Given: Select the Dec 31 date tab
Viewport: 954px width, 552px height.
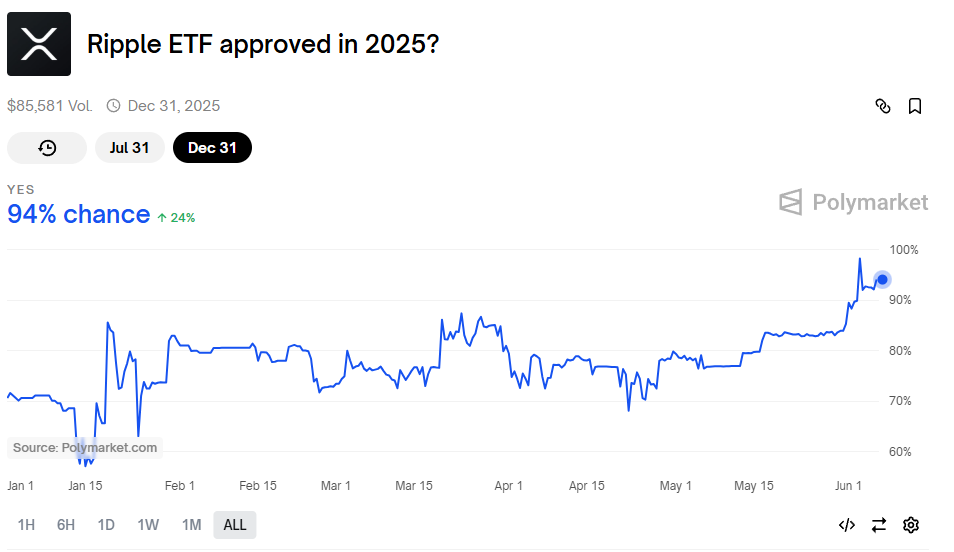Looking at the screenshot, I should point(212,148).
